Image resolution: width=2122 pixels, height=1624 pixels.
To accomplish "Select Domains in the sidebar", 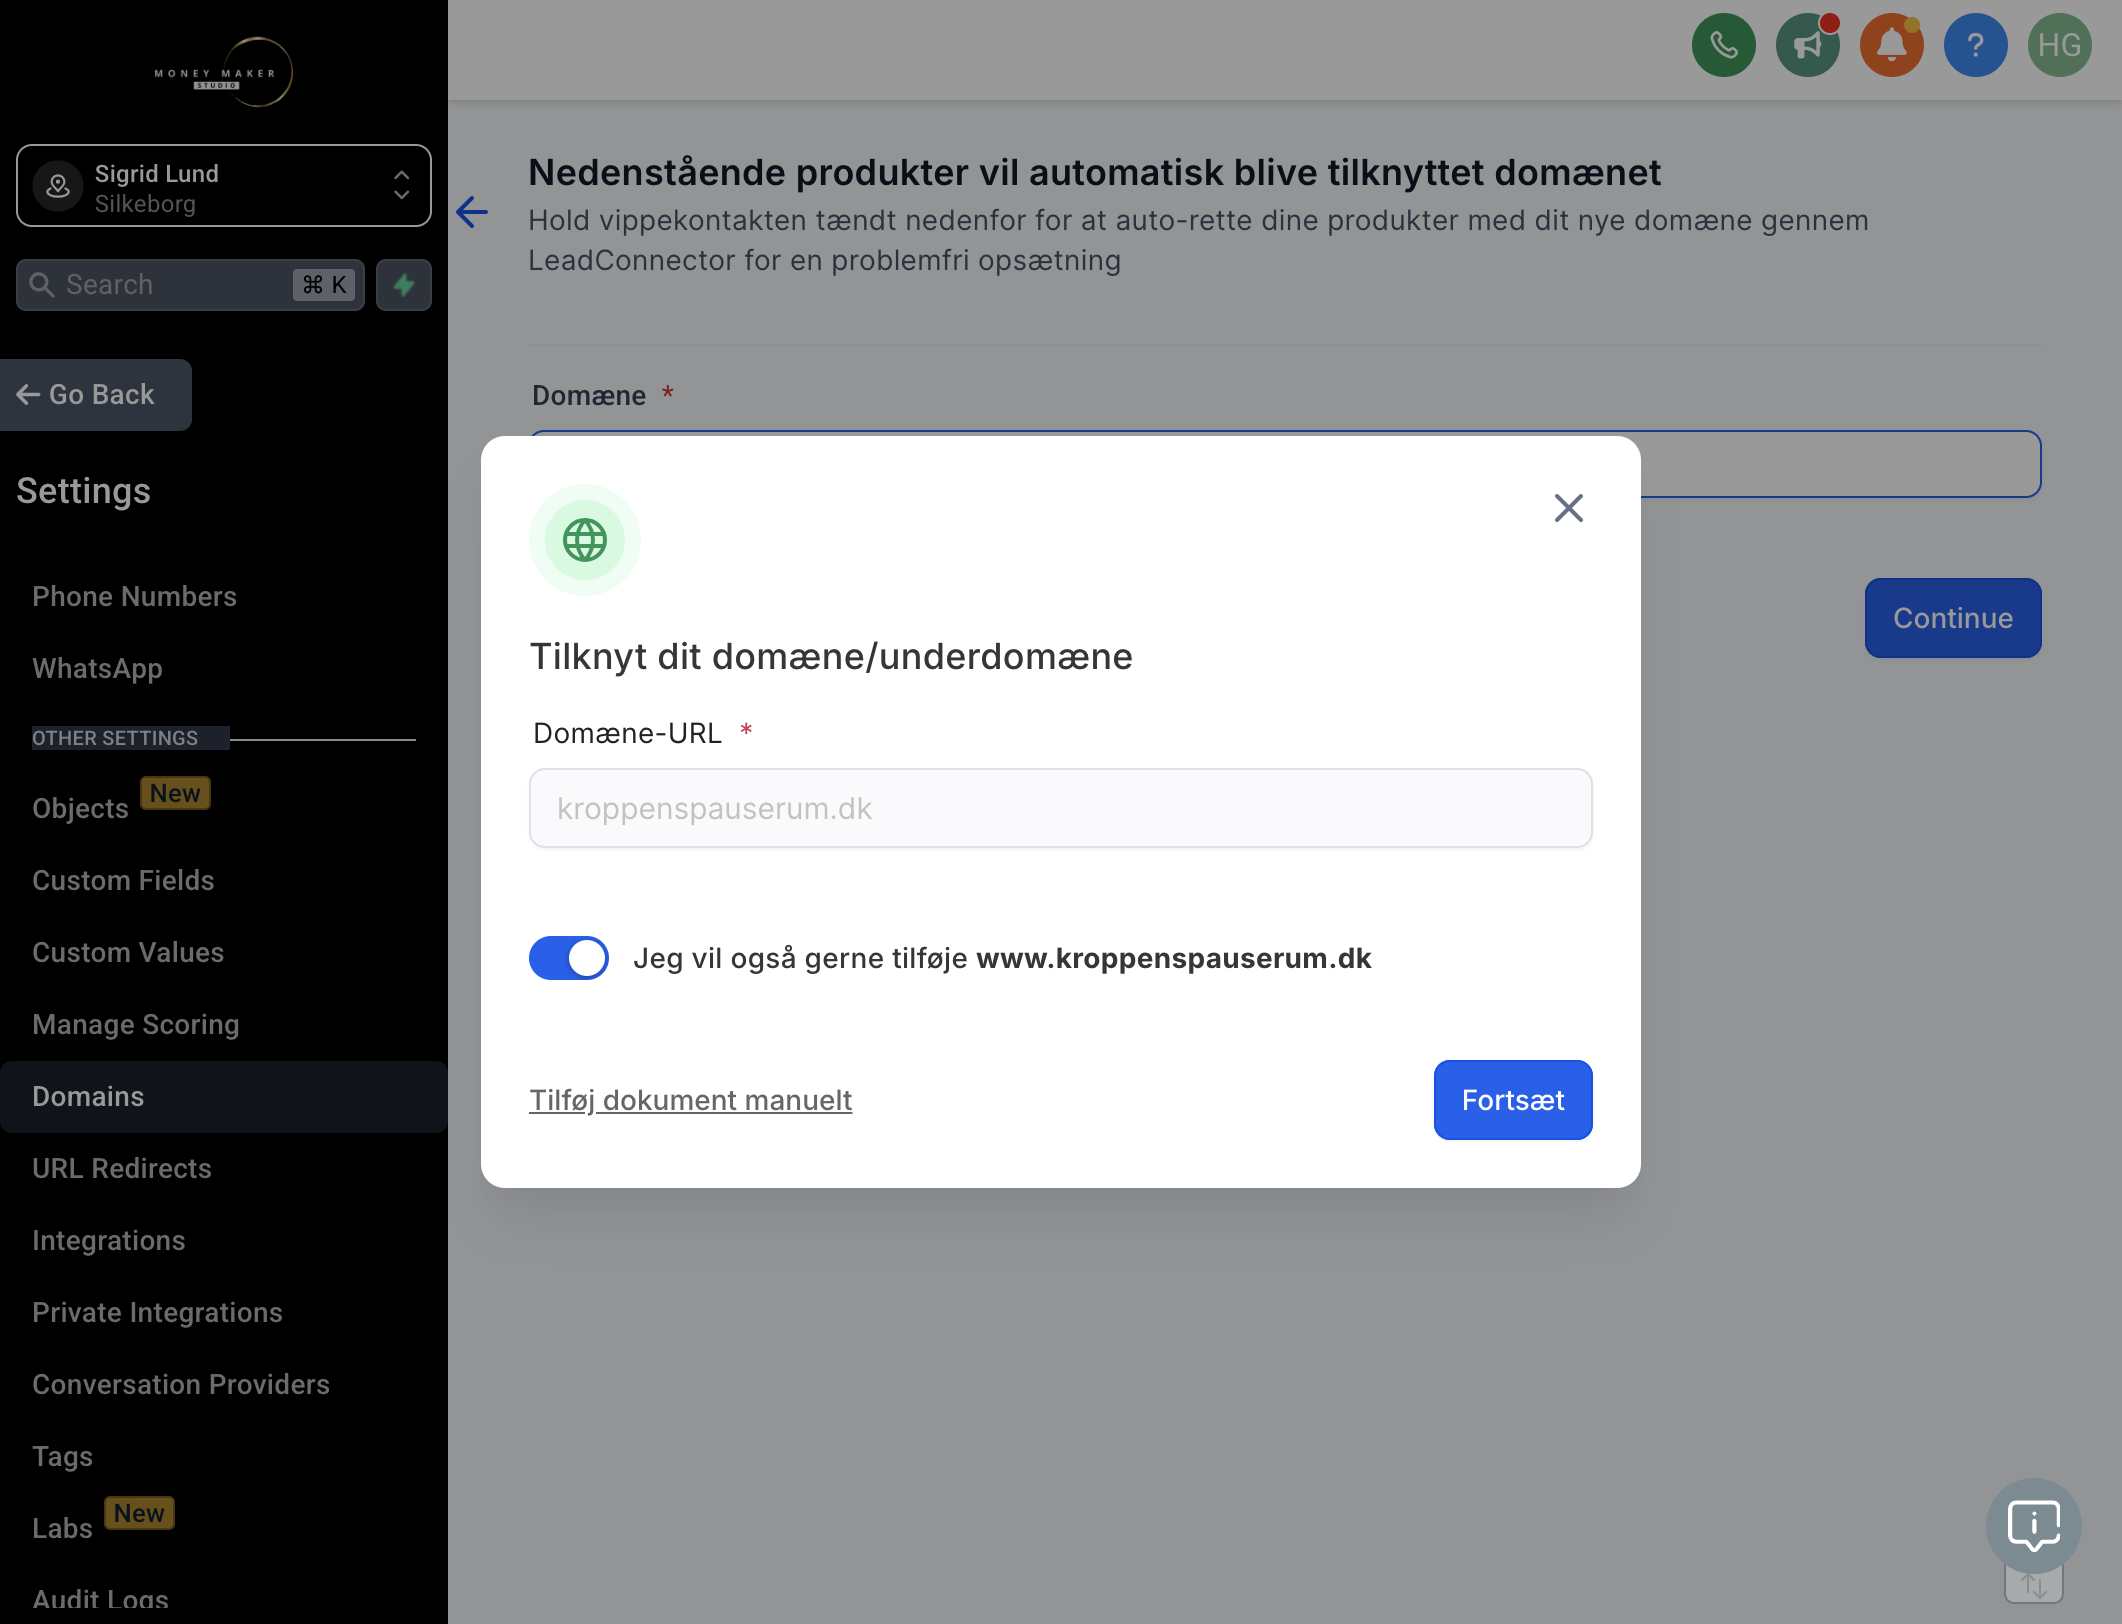I will 224,1097.
